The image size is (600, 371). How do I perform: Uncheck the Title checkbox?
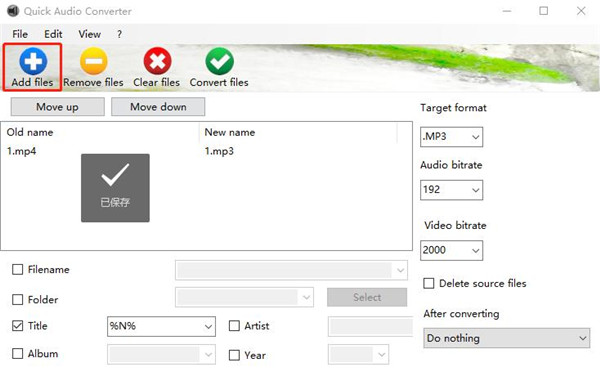(x=18, y=326)
